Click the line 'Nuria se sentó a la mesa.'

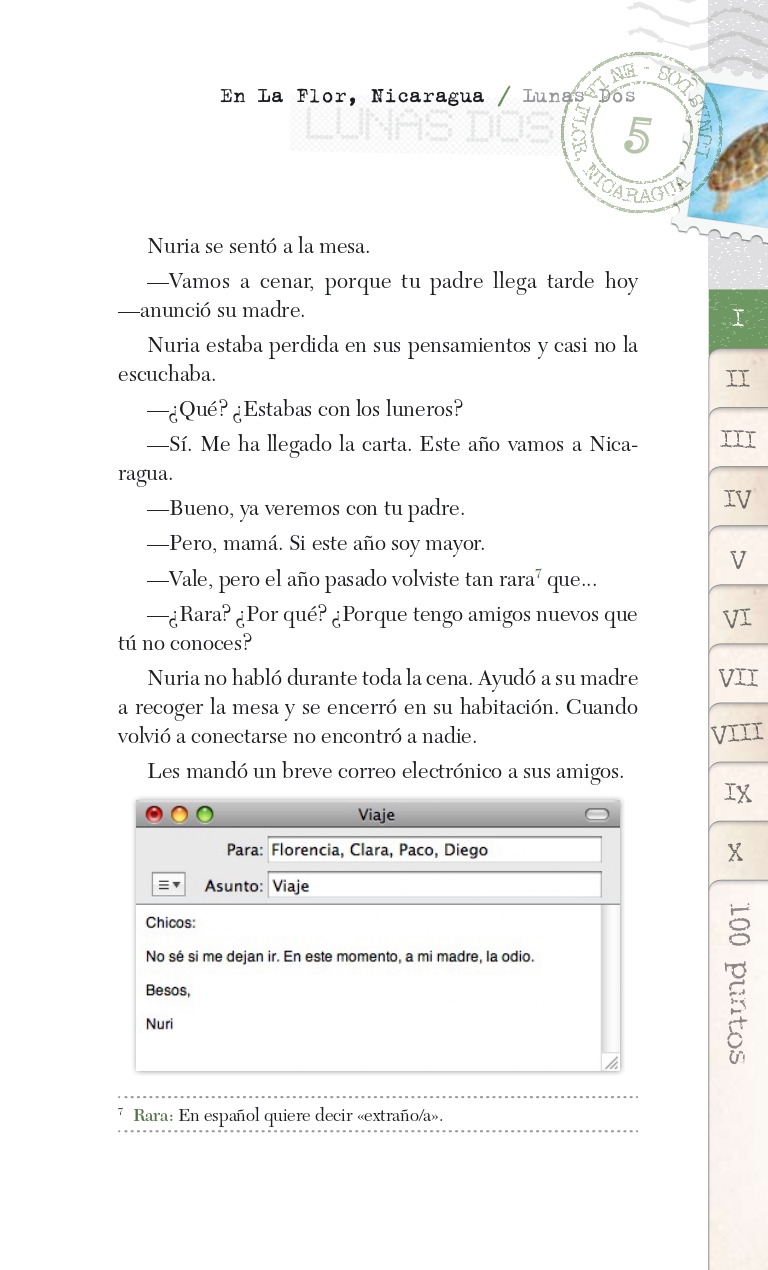pyautogui.click(x=259, y=246)
